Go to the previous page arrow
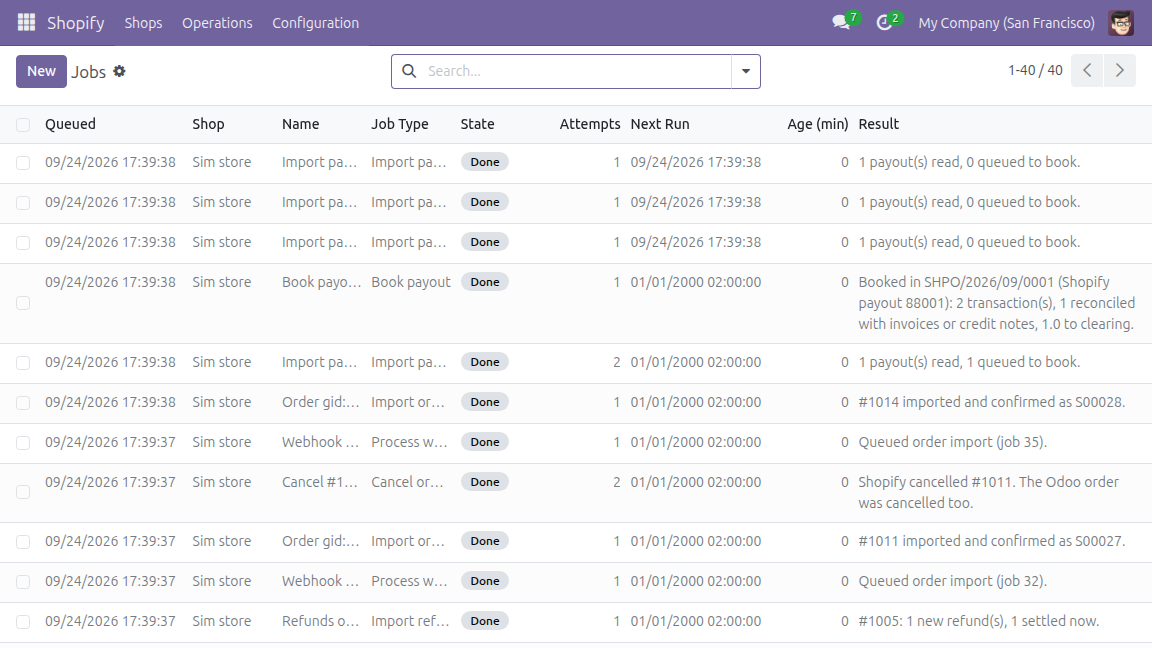 point(1087,71)
